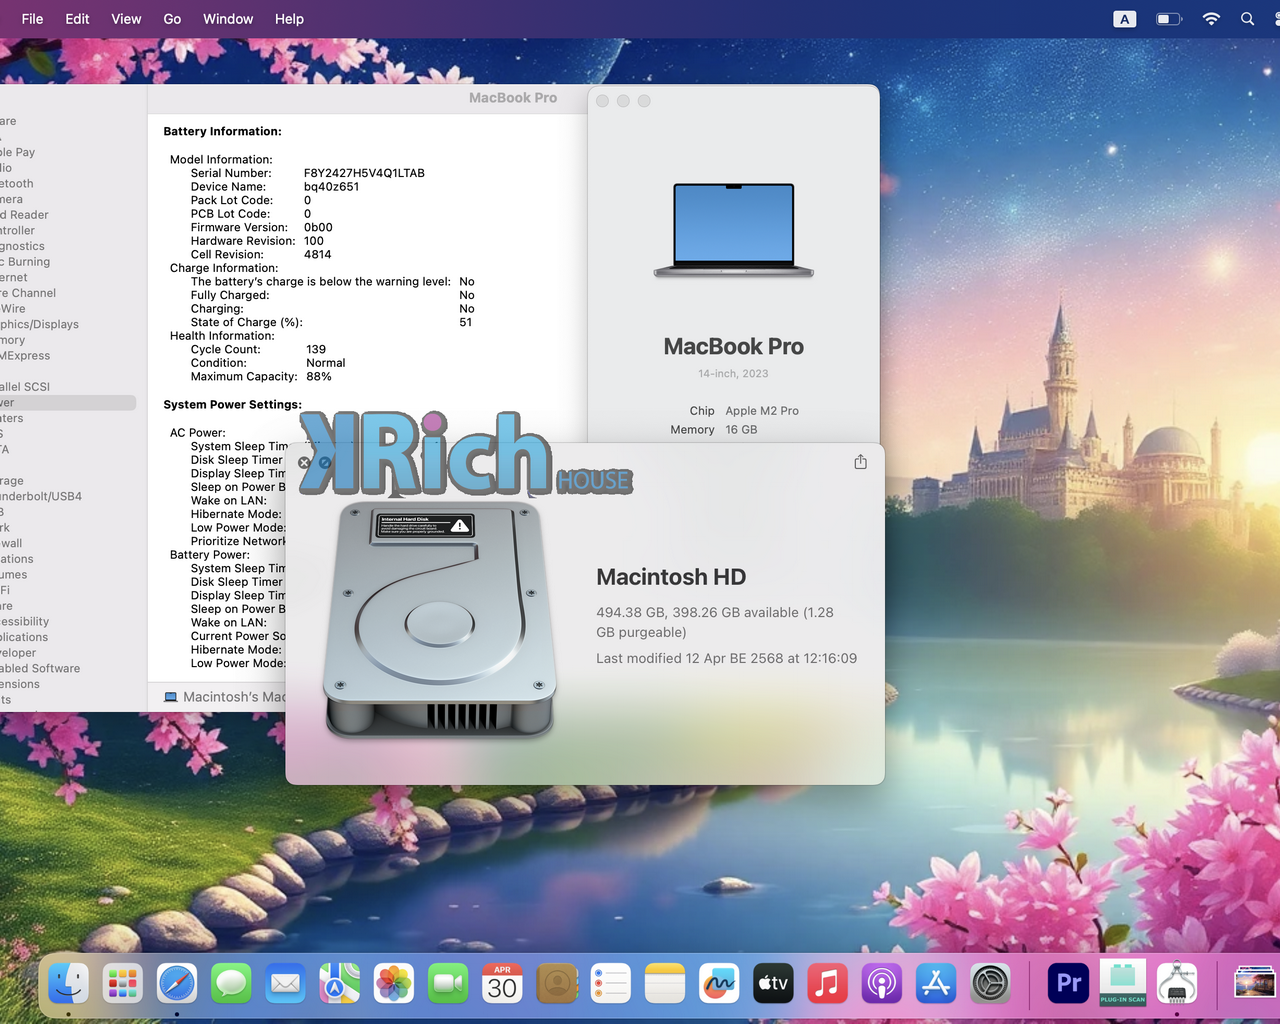This screenshot has height=1024, width=1280.
Task: Select the 'phics/Displays' sidebar entry
Action: pyautogui.click(x=39, y=324)
